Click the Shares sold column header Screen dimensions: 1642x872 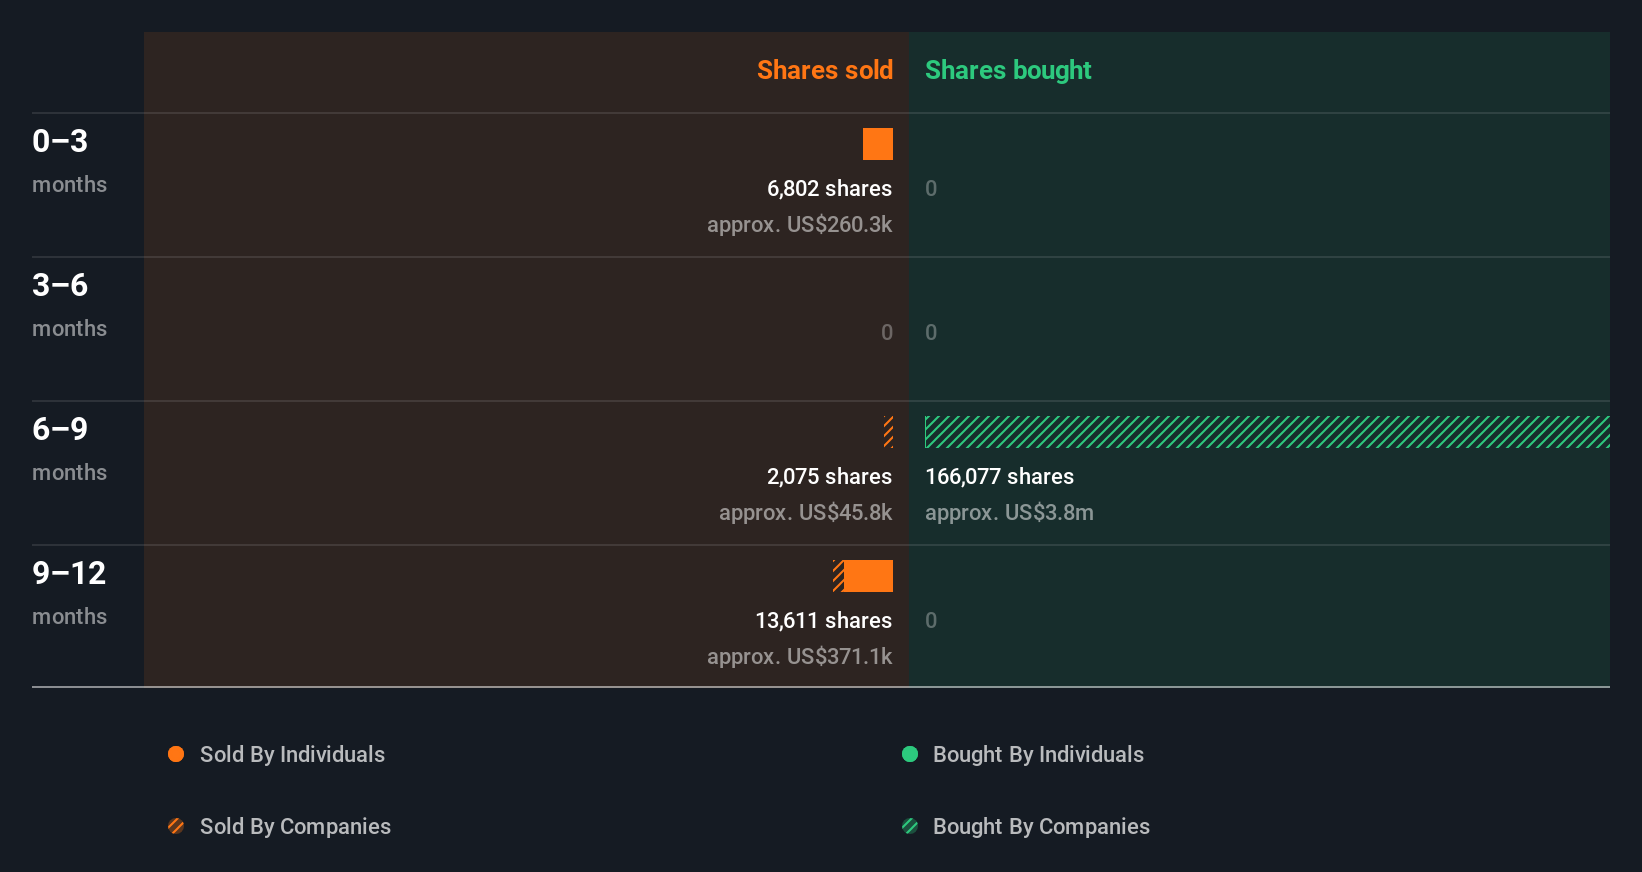tap(825, 70)
